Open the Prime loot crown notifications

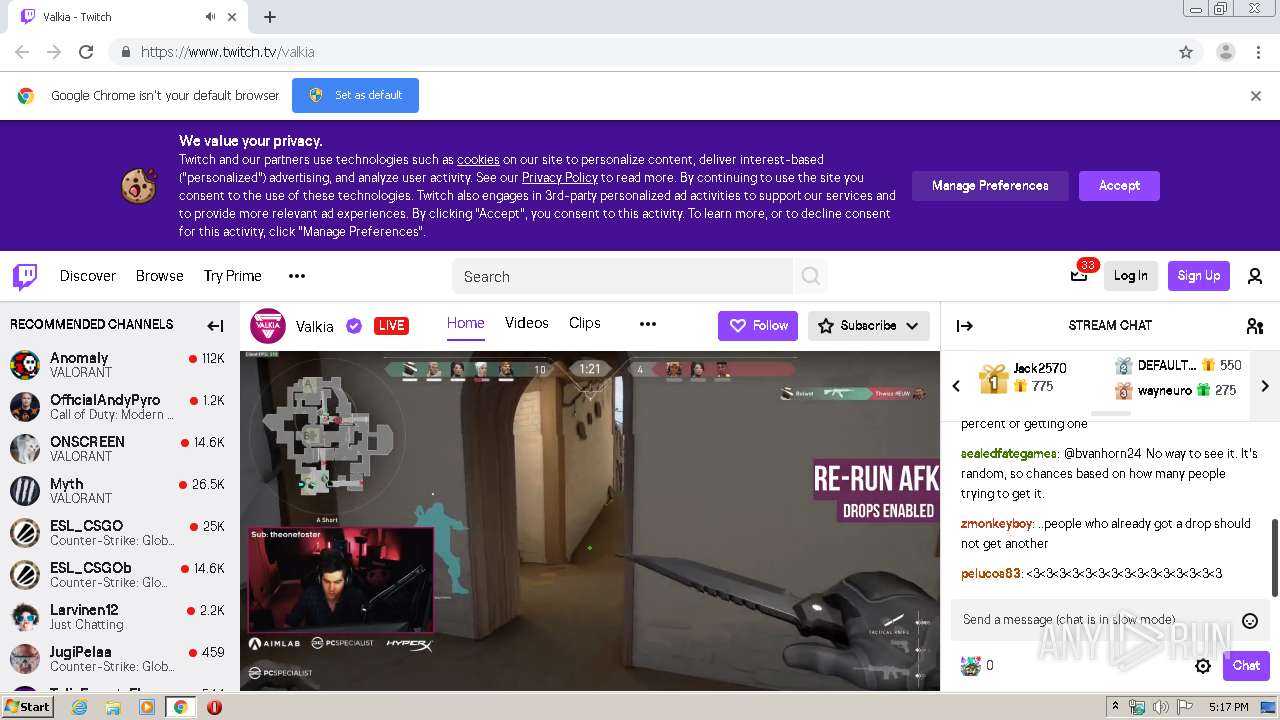(x=1079, y=276)
